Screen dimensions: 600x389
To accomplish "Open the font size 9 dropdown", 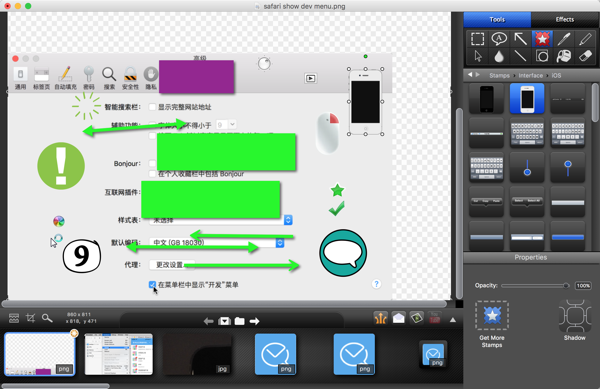I will coord(225,125).
